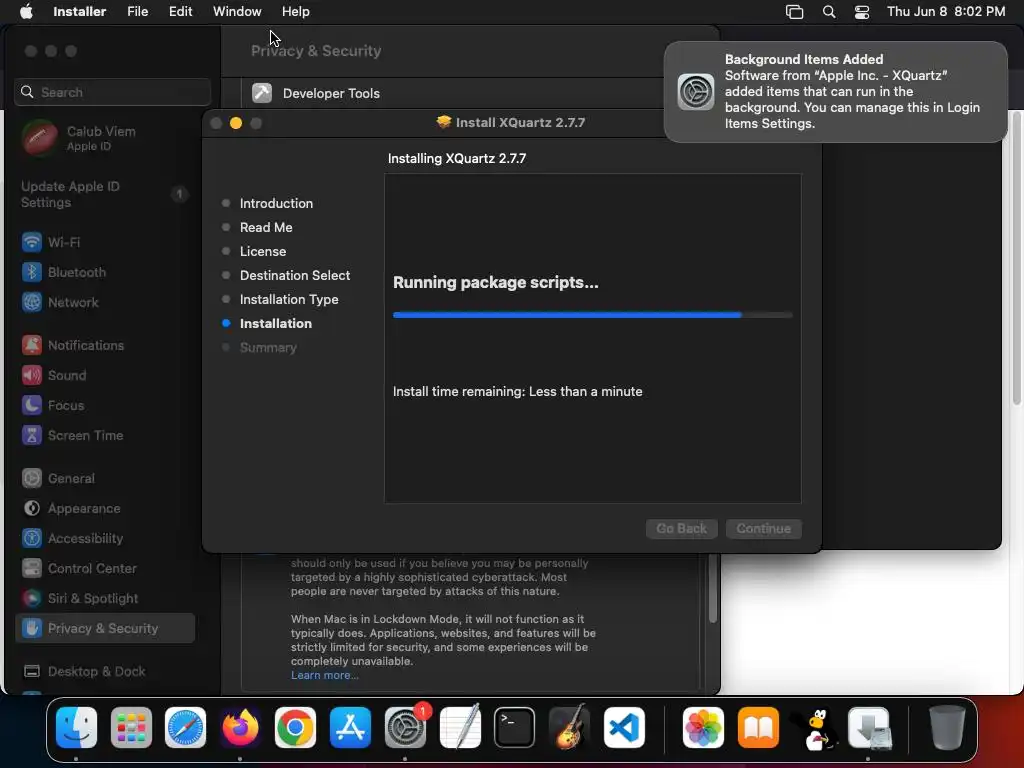
Task: Click the Installation Type step
Action: pyautogui.click(x=289, y=299)
